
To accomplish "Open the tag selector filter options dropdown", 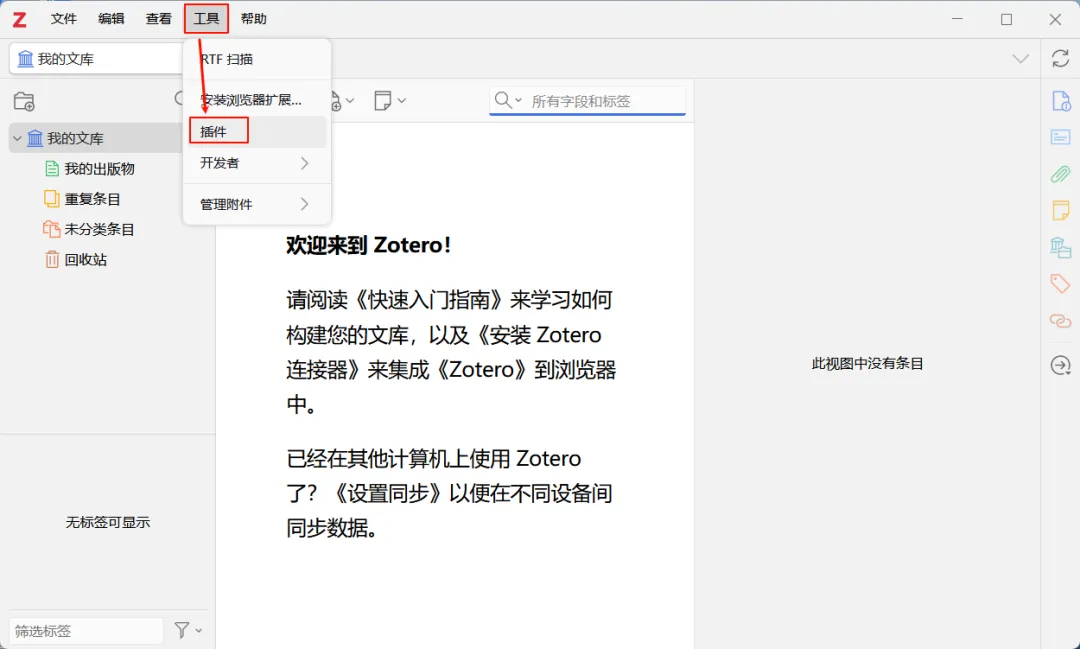I will pyautogui.click(x=188, y=630).
